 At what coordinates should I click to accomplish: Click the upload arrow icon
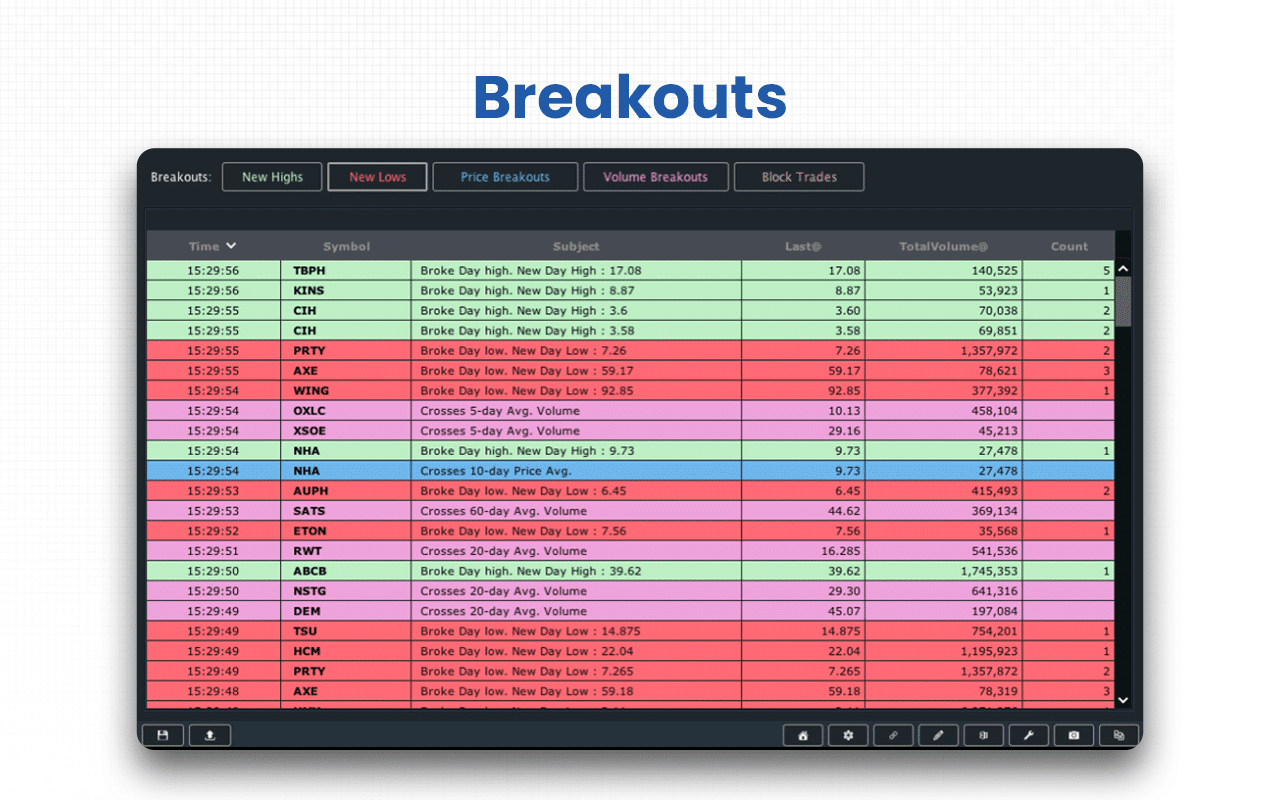click(210, 735)
